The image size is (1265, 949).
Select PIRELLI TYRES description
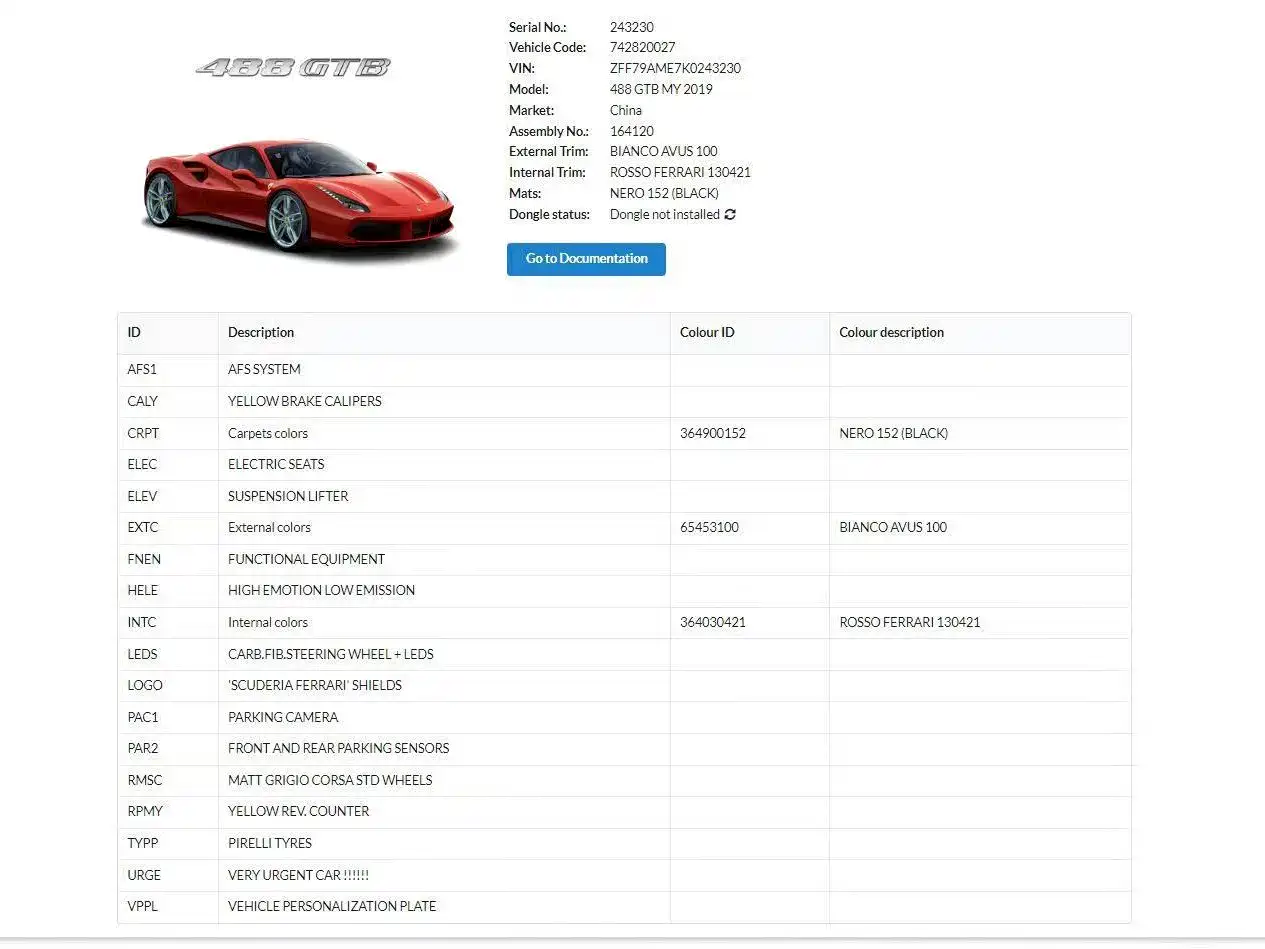coord(270,844)
